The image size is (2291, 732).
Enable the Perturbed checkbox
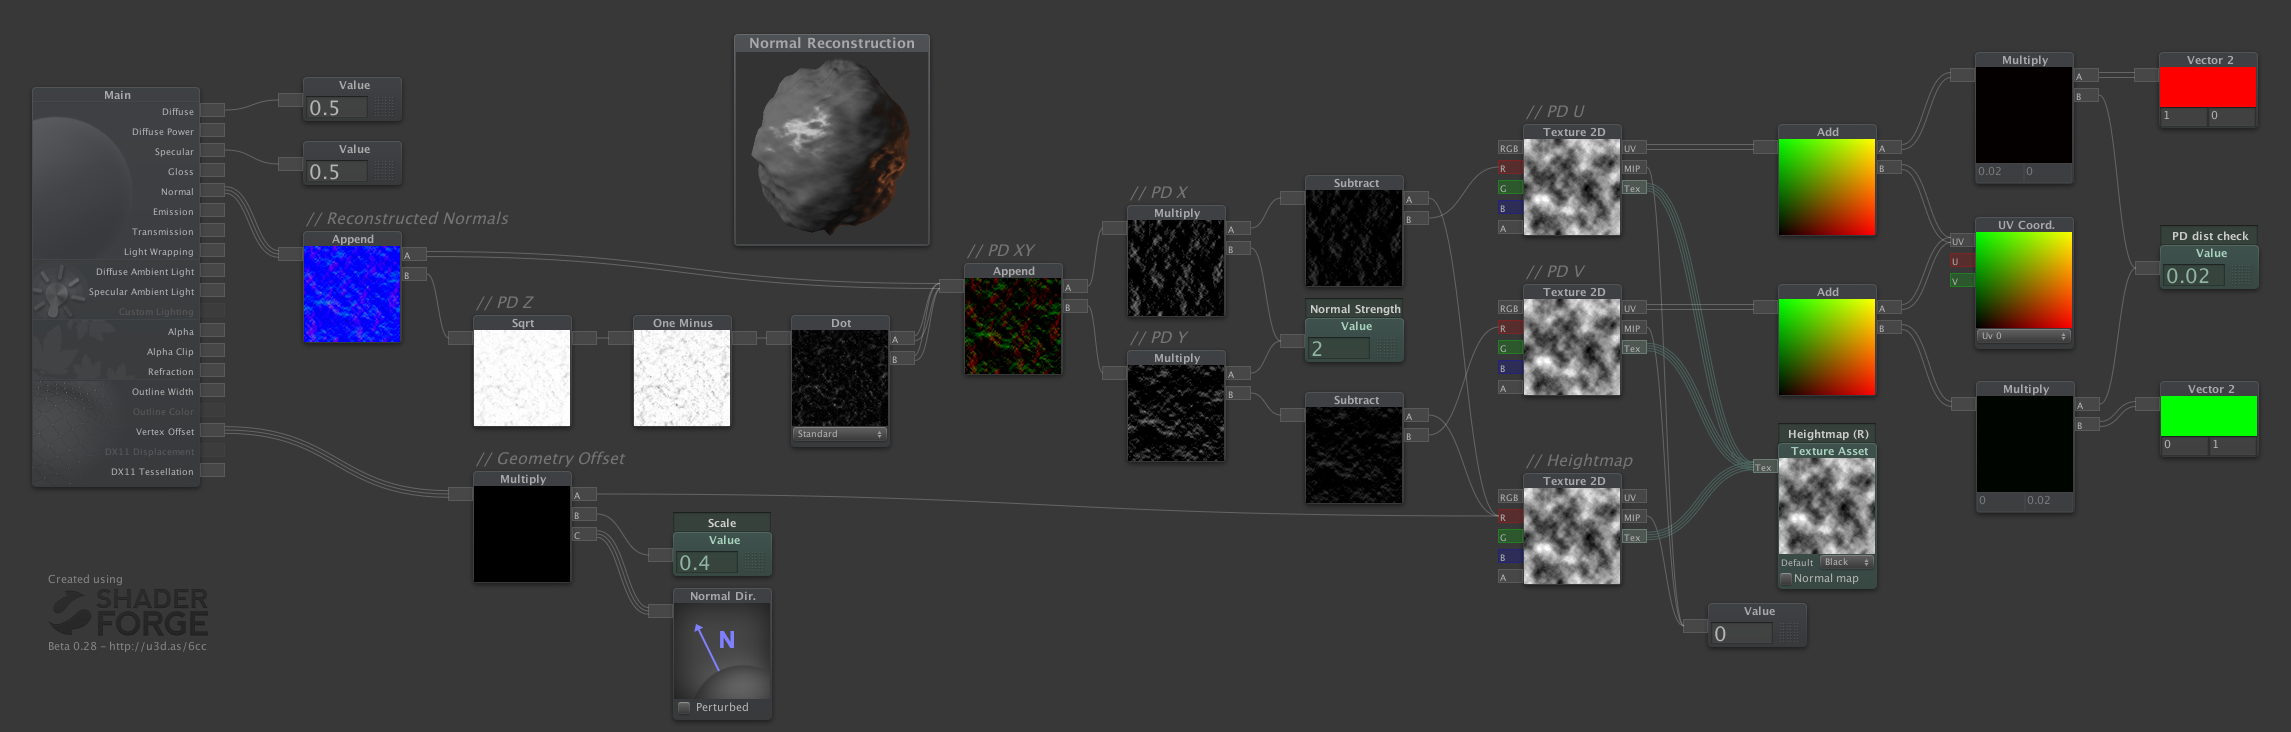tap(685, 707)
